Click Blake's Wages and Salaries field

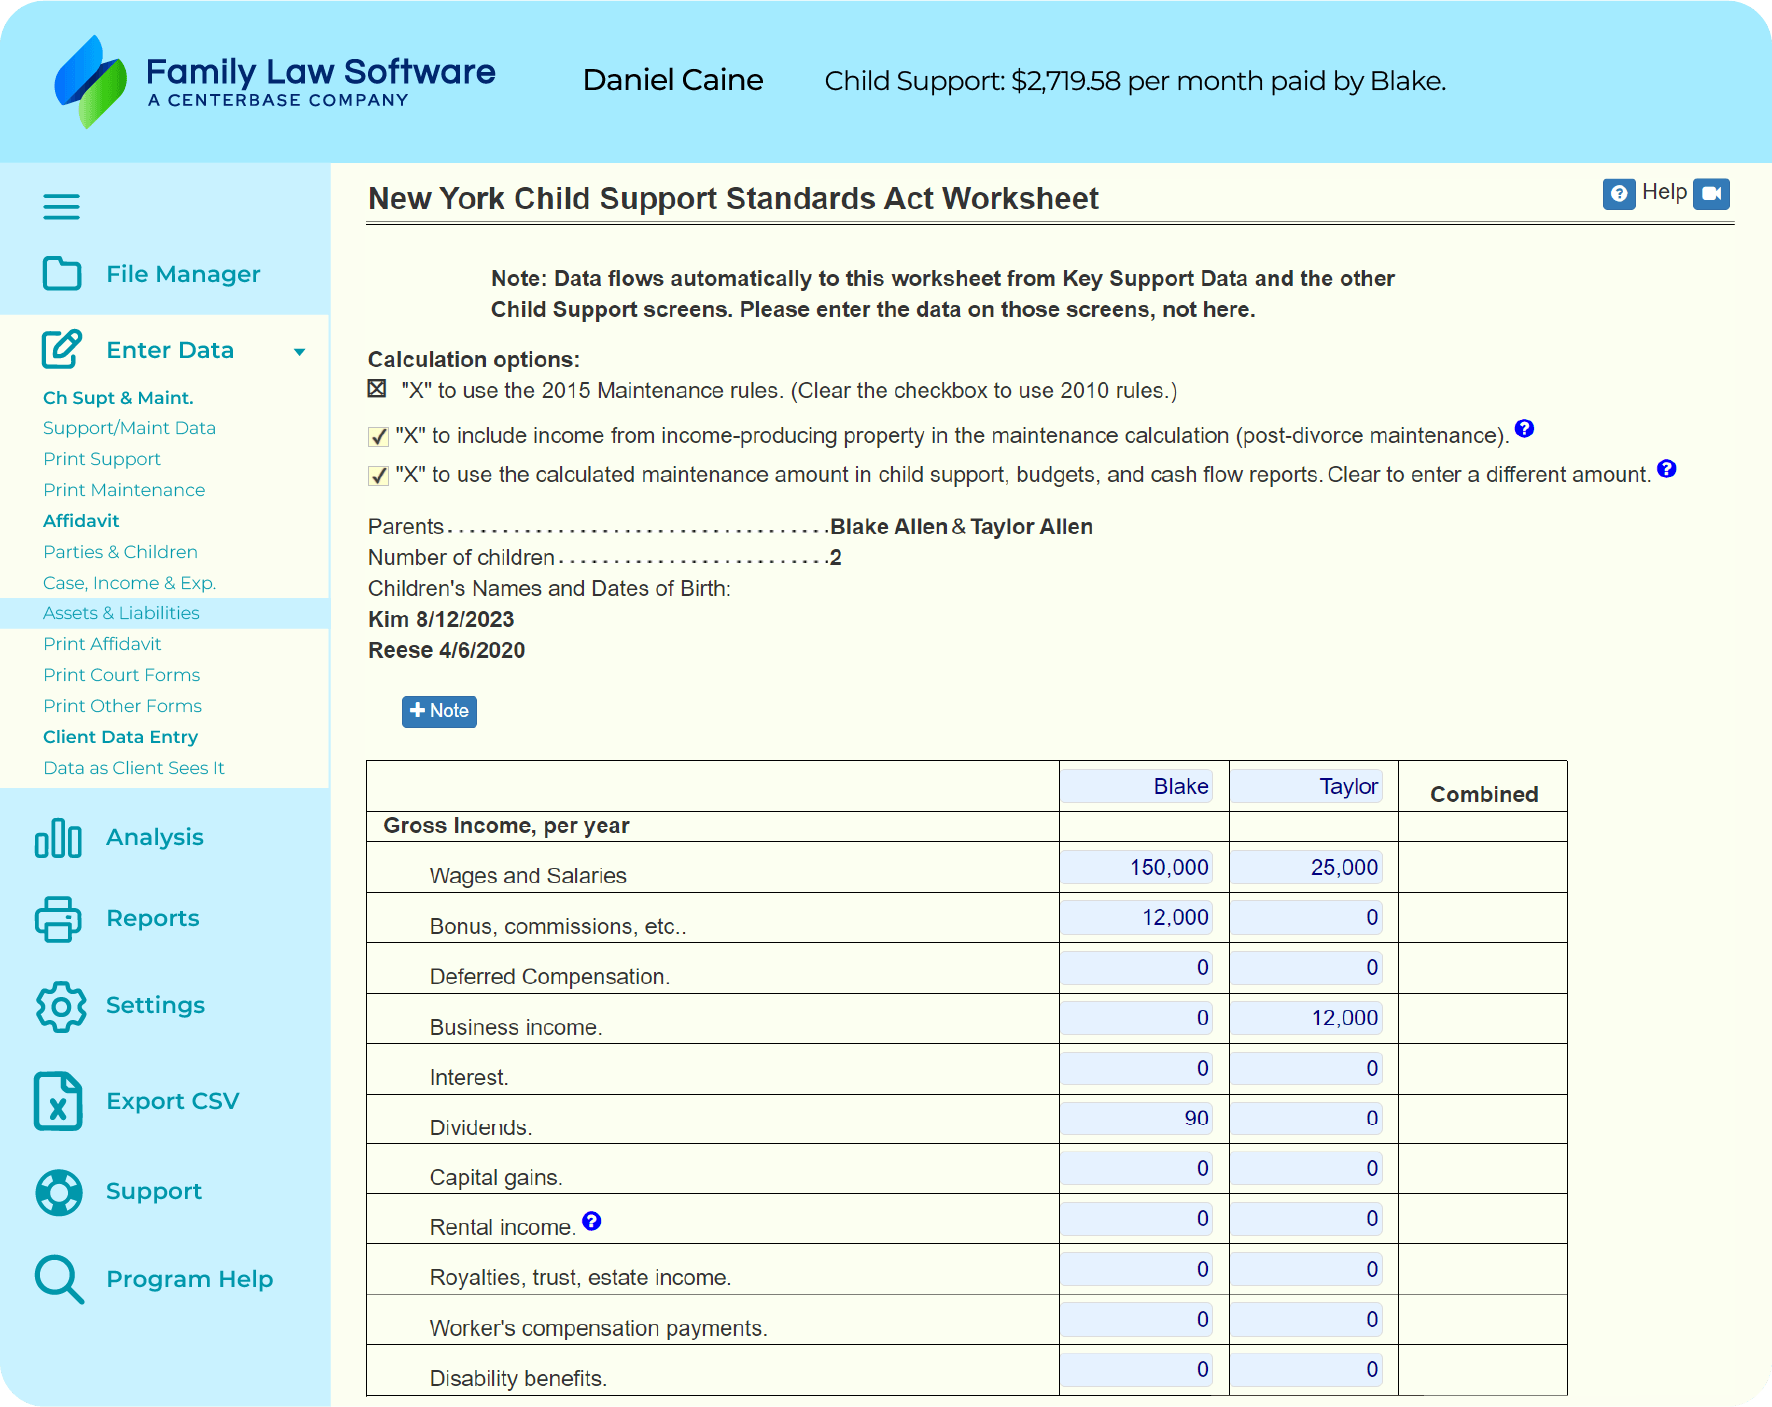(x=1137, y=867)
